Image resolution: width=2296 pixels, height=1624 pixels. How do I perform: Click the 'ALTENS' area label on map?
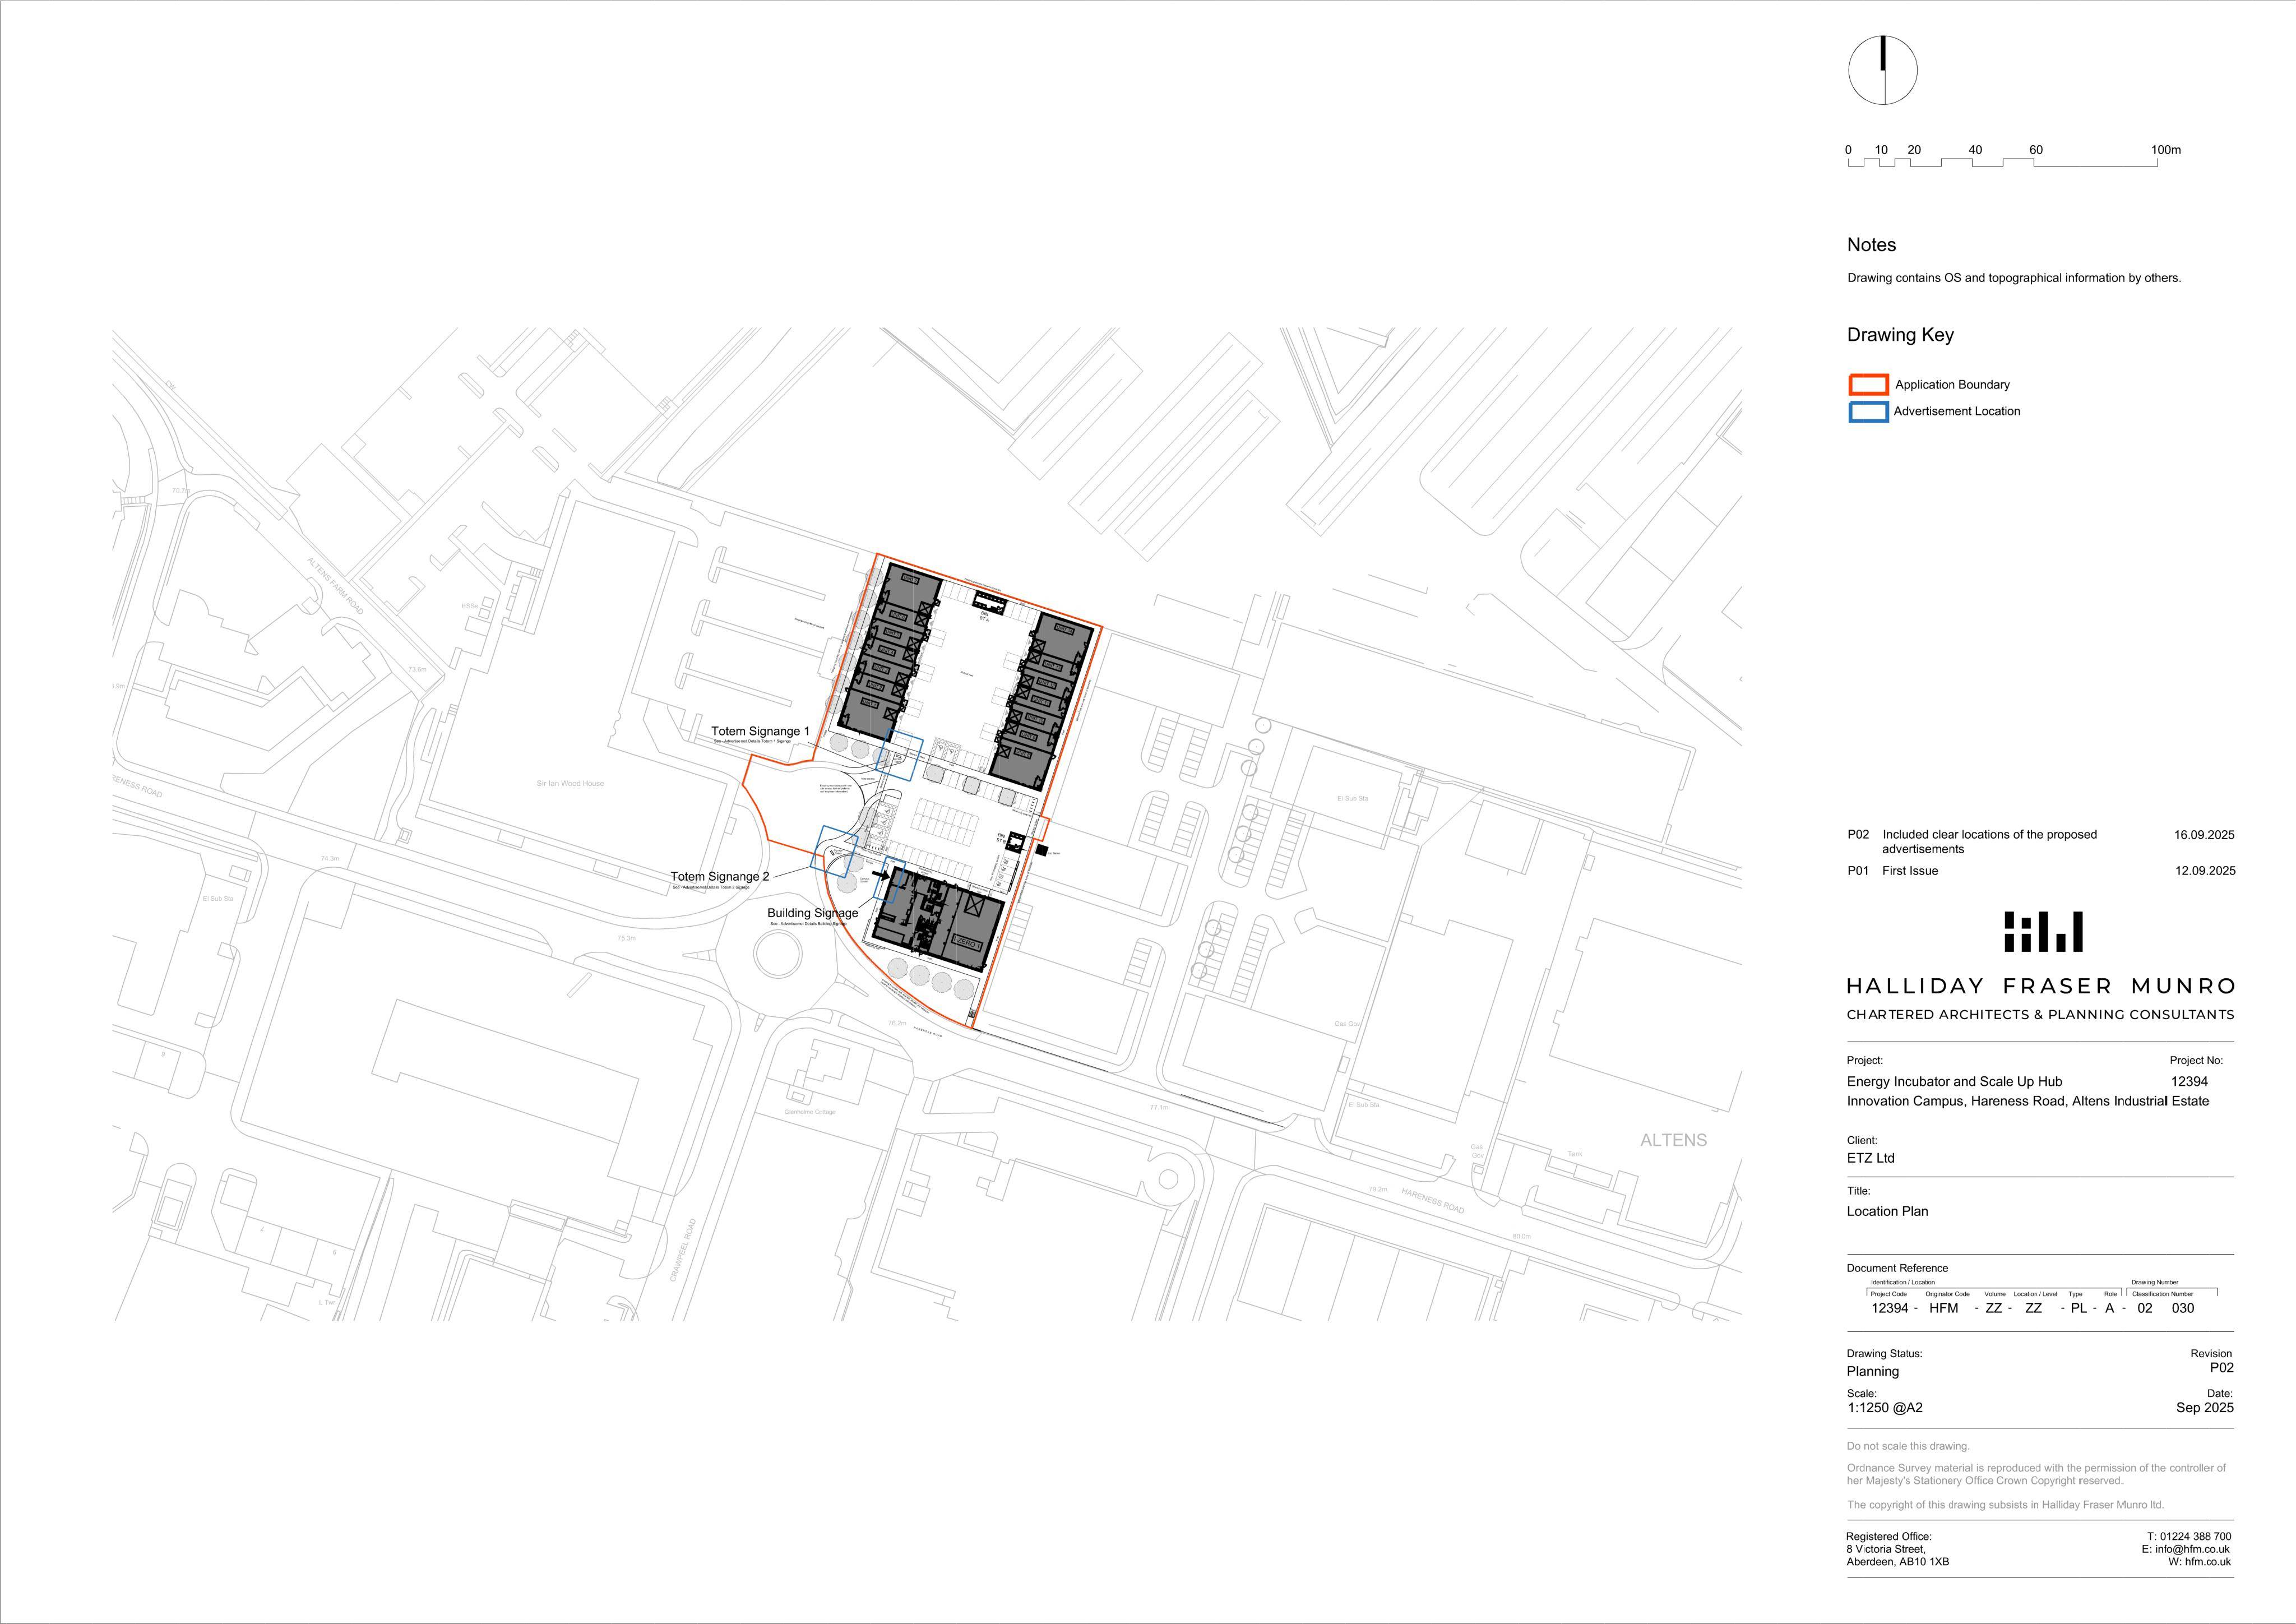tap(1673, 1140)
